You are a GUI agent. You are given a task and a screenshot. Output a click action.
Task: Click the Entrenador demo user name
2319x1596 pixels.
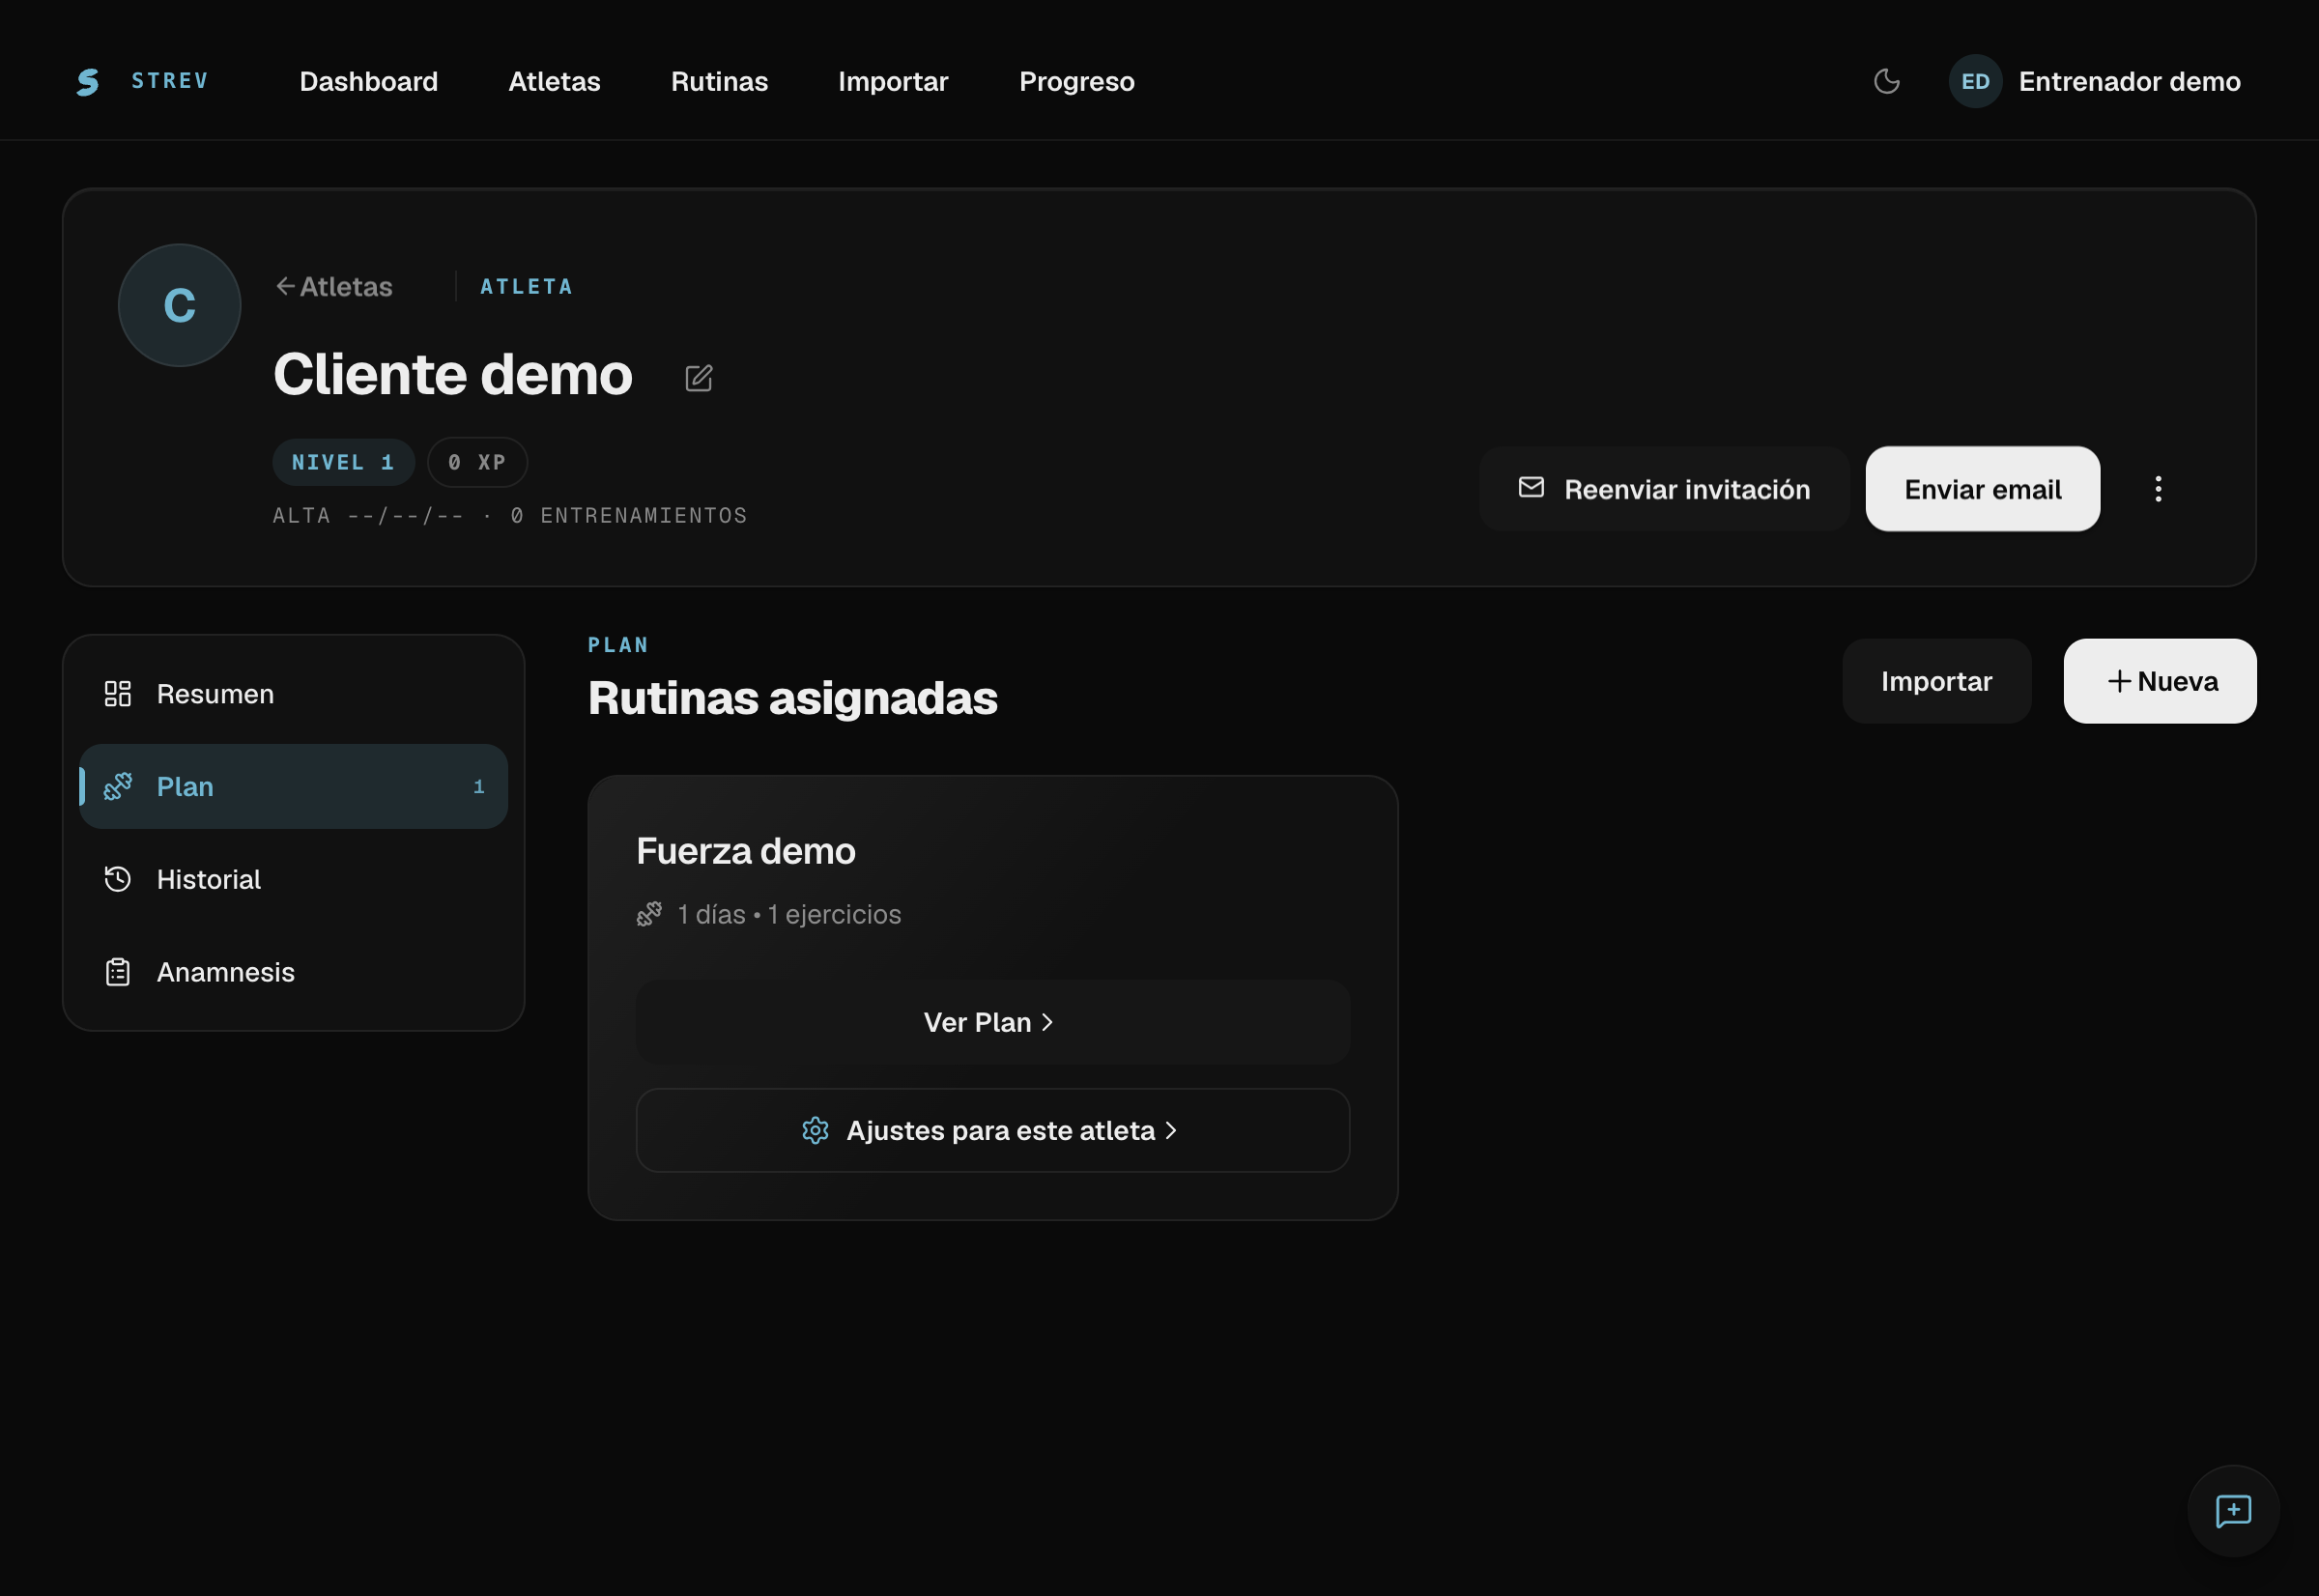coord(2129,81)
